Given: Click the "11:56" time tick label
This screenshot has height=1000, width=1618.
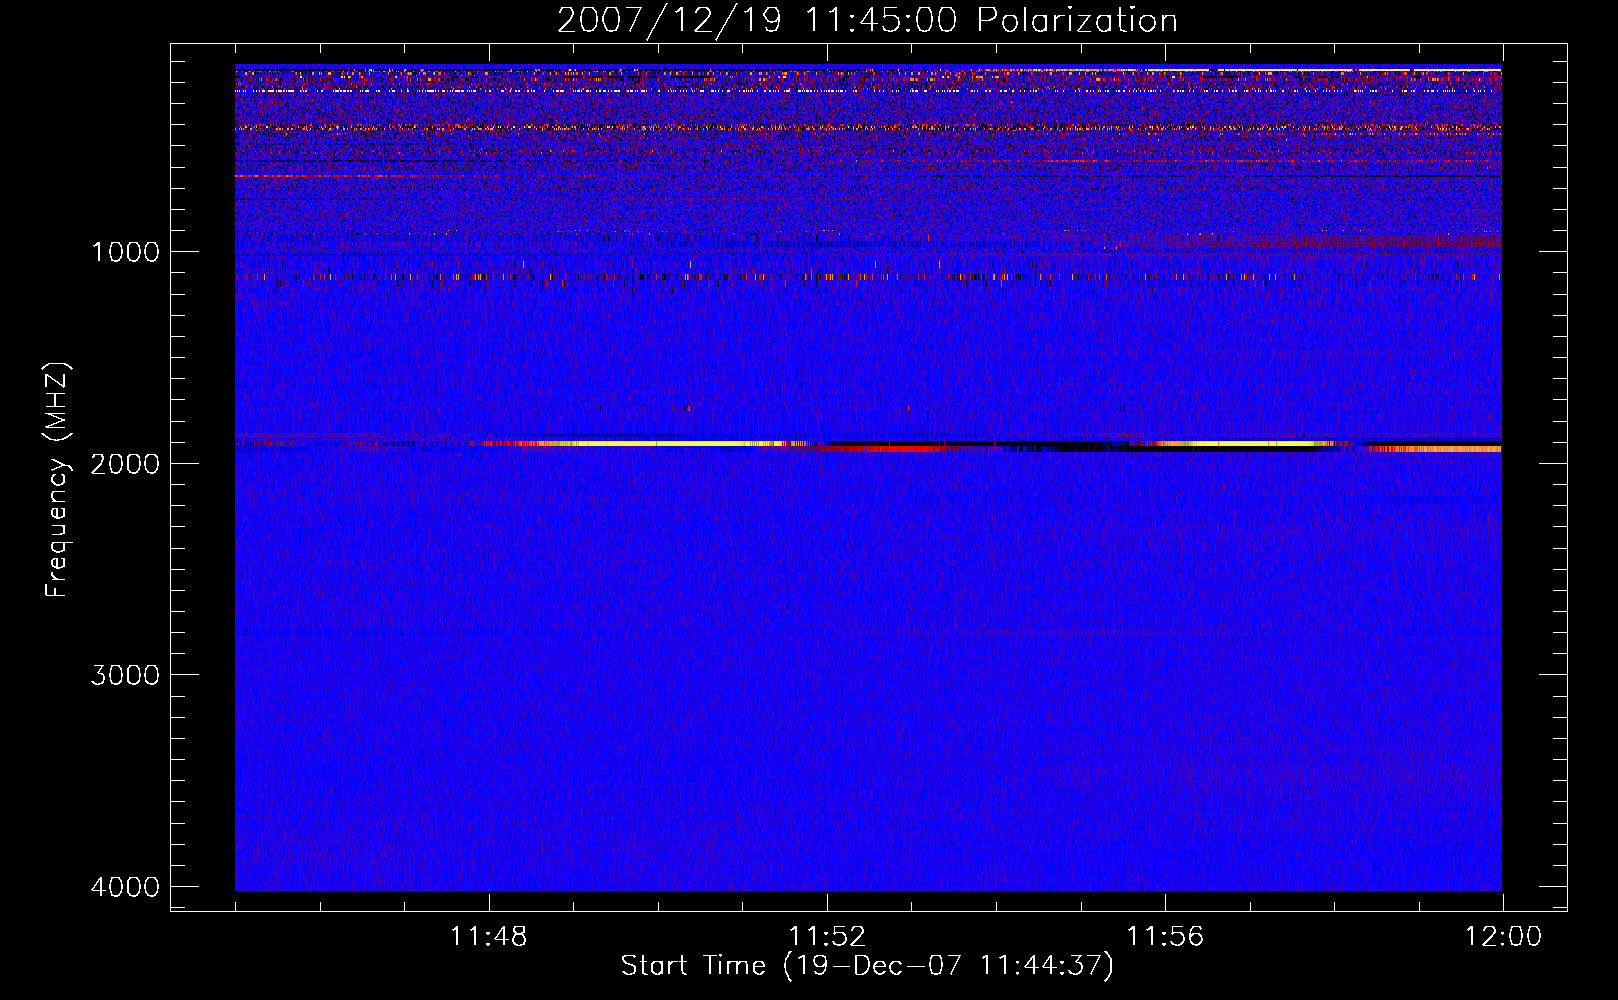Looking at the screenshot, I should click(x=1165, y=937).
